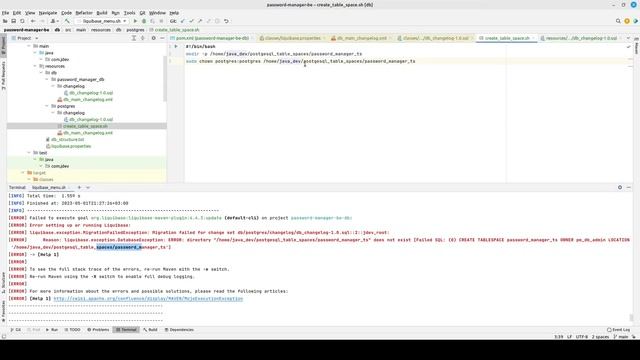
Task: Collapse the password_manager_db folder node
Action: (47, 80)
